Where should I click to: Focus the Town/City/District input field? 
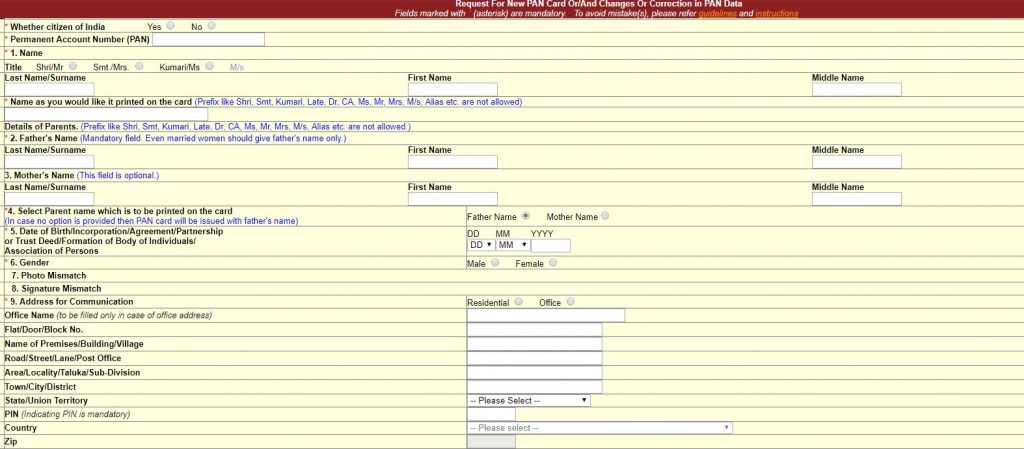coord(534,387)
